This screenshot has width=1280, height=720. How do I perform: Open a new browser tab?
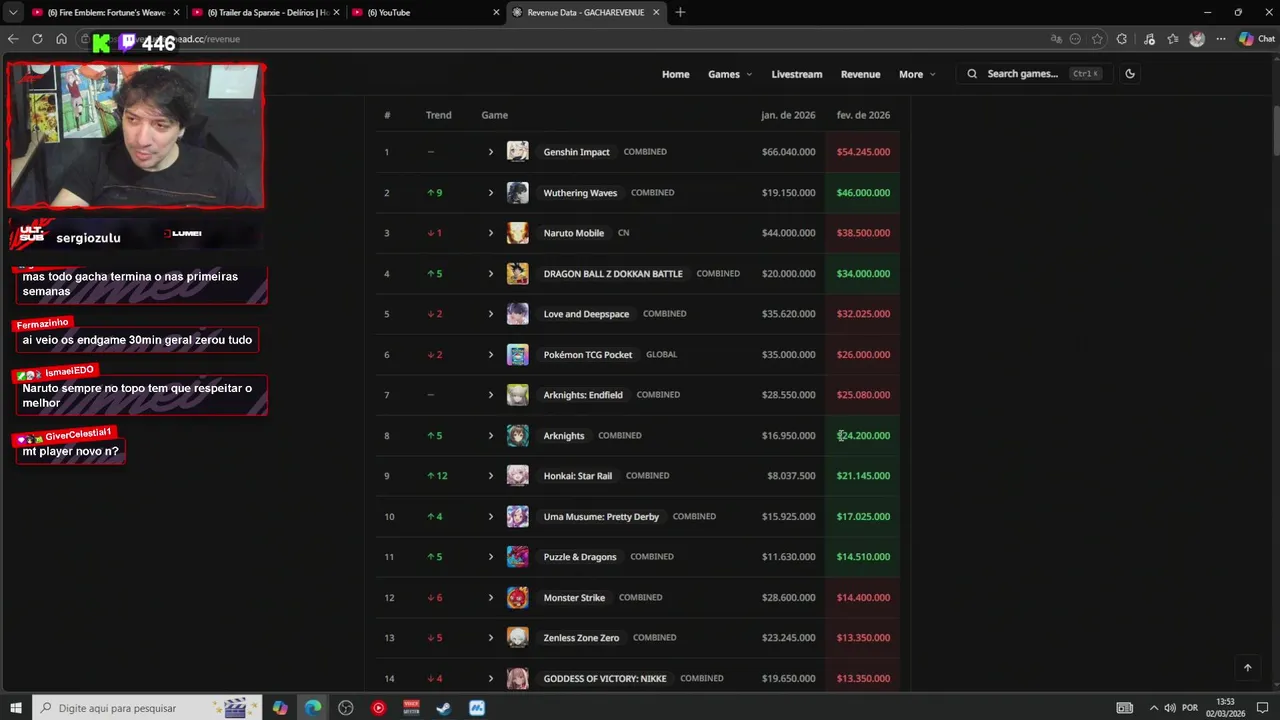(x=680, y=12)
